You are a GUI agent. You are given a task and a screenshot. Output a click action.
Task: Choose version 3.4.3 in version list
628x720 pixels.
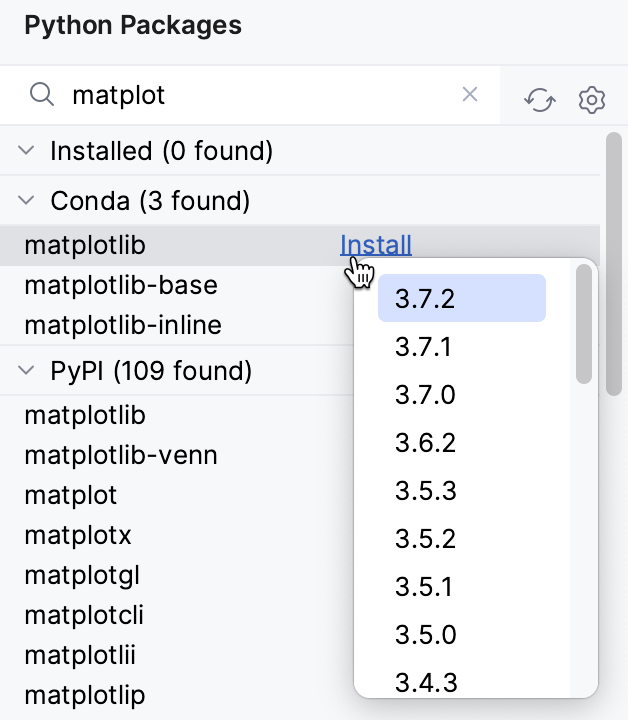(x=424, y=683)
